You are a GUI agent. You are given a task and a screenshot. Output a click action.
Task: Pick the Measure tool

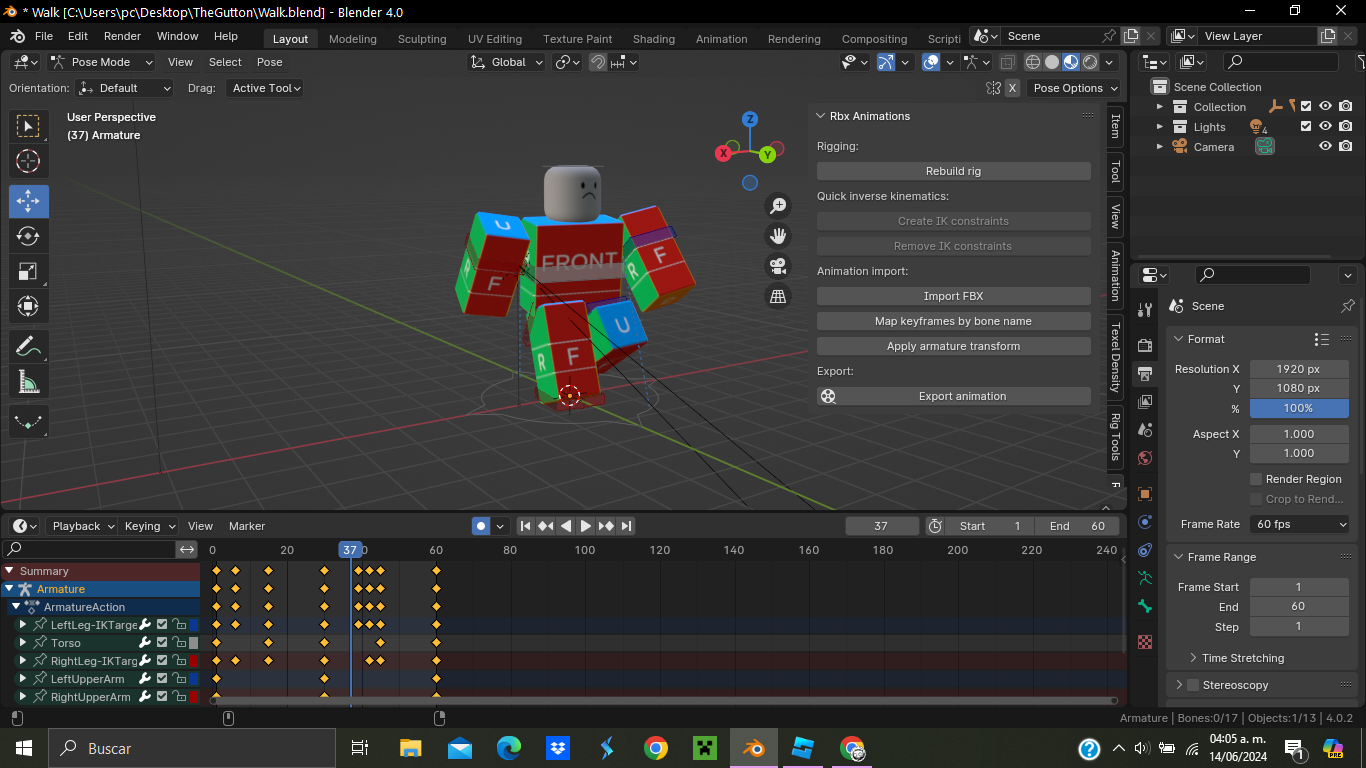pos(28,381)
